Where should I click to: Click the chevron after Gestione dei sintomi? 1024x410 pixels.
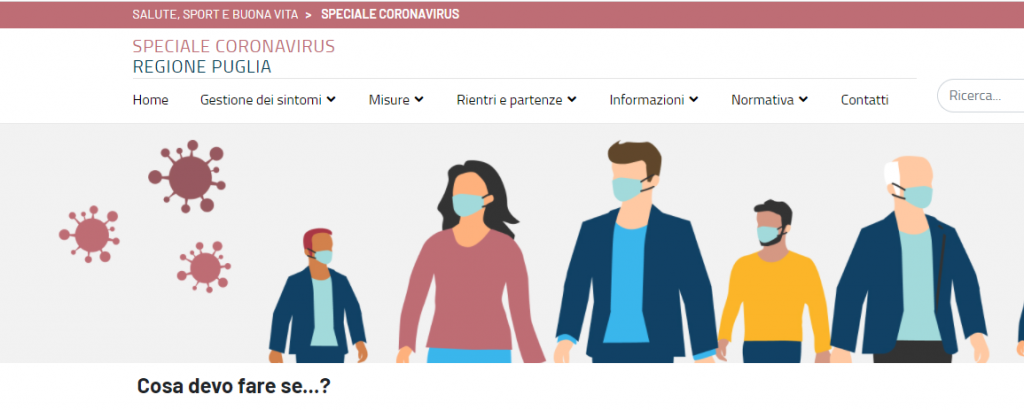click(331, 100)
